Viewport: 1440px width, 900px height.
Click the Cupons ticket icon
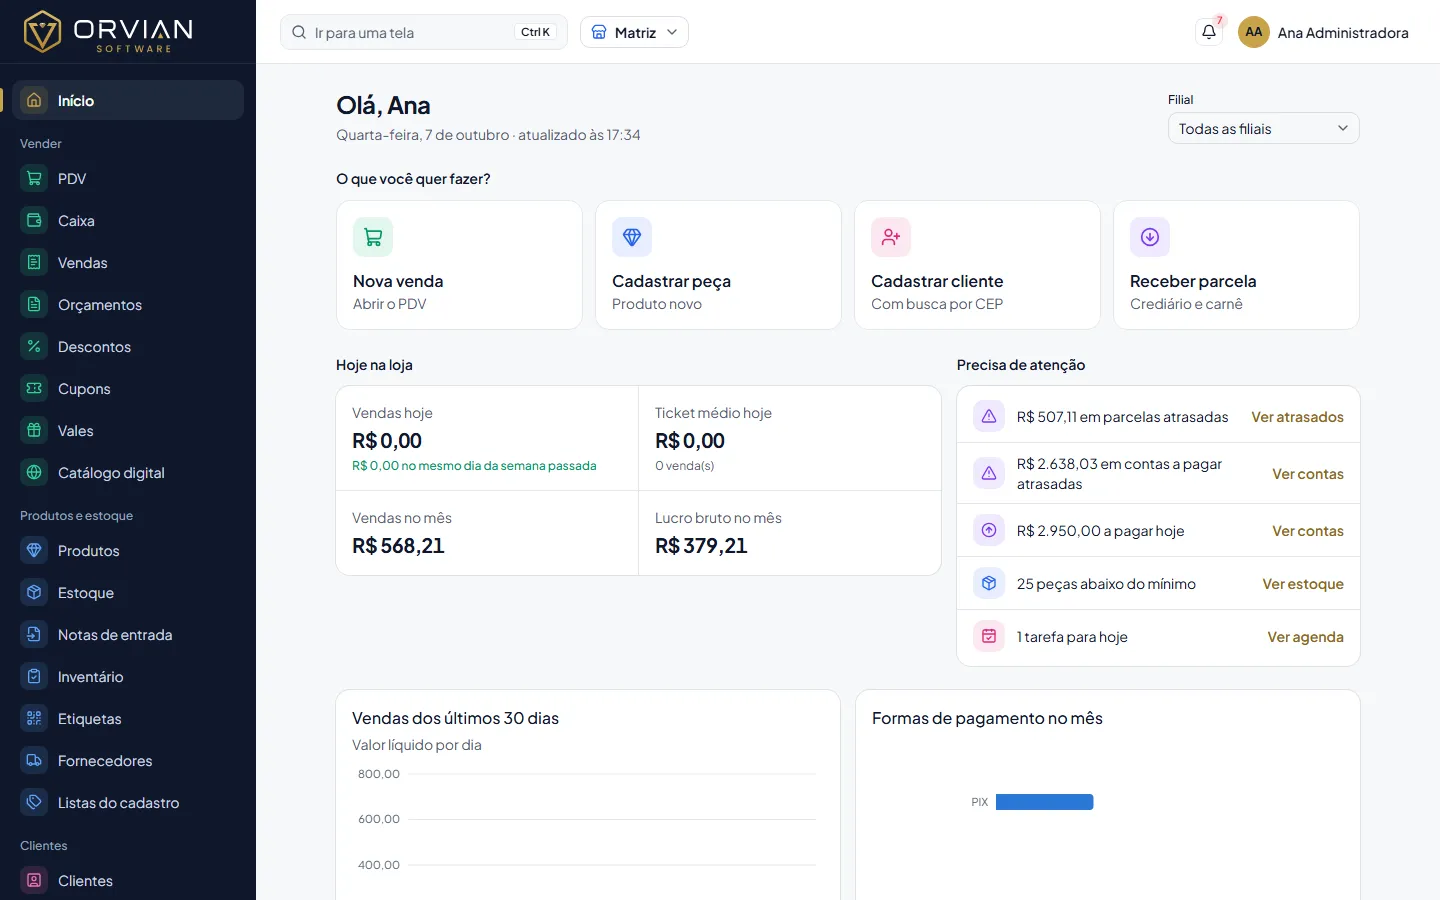[34, 388]
